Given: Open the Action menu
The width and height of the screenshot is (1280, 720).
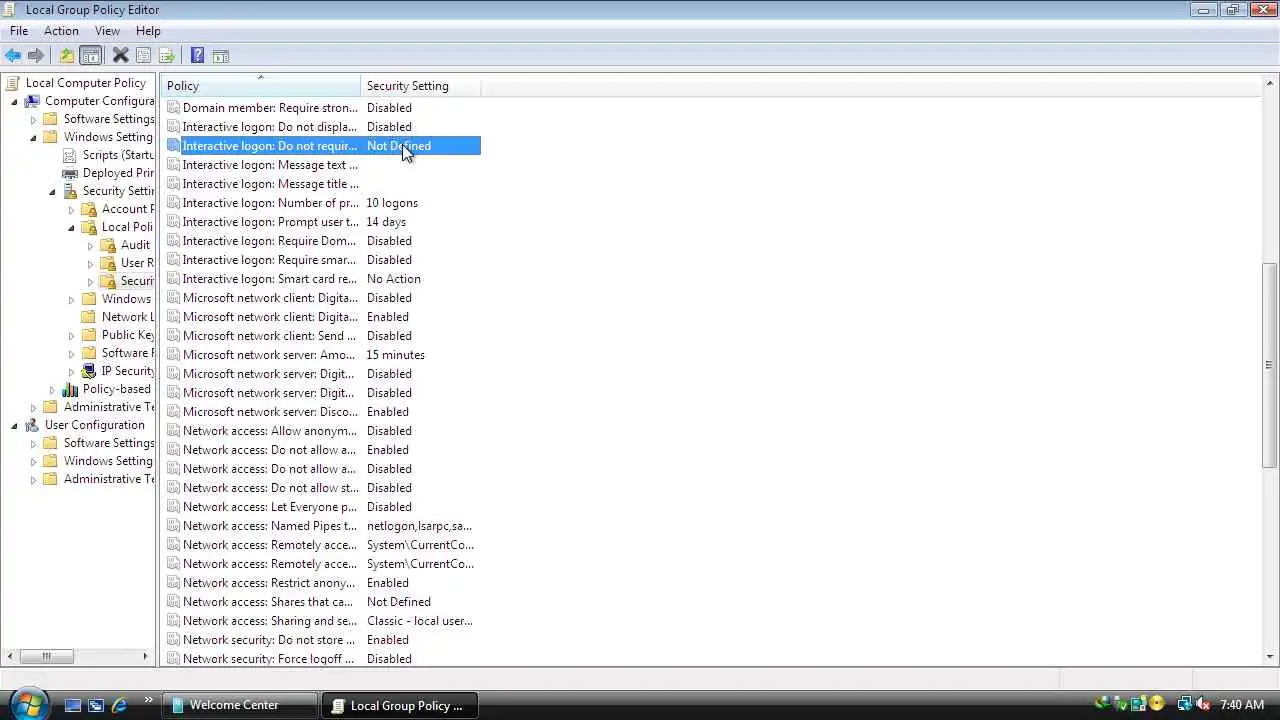Looking at the screenshot, I should point(61,31).
